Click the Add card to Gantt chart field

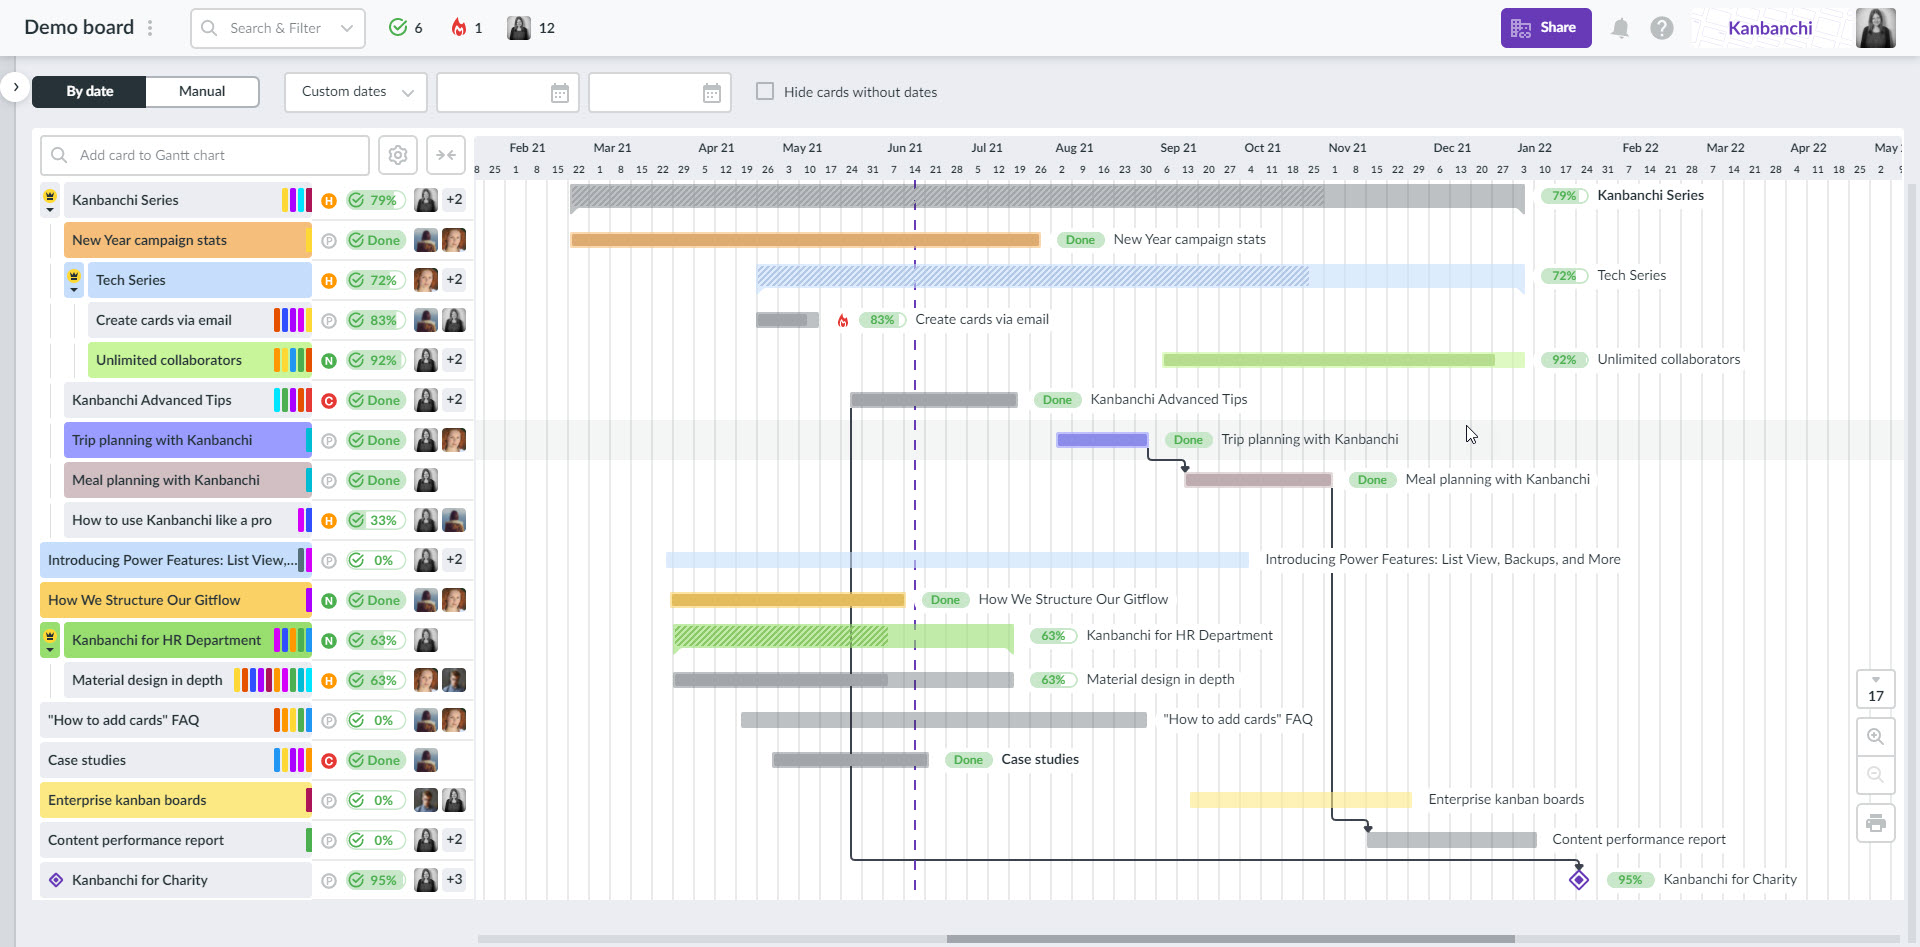[205, 155]
